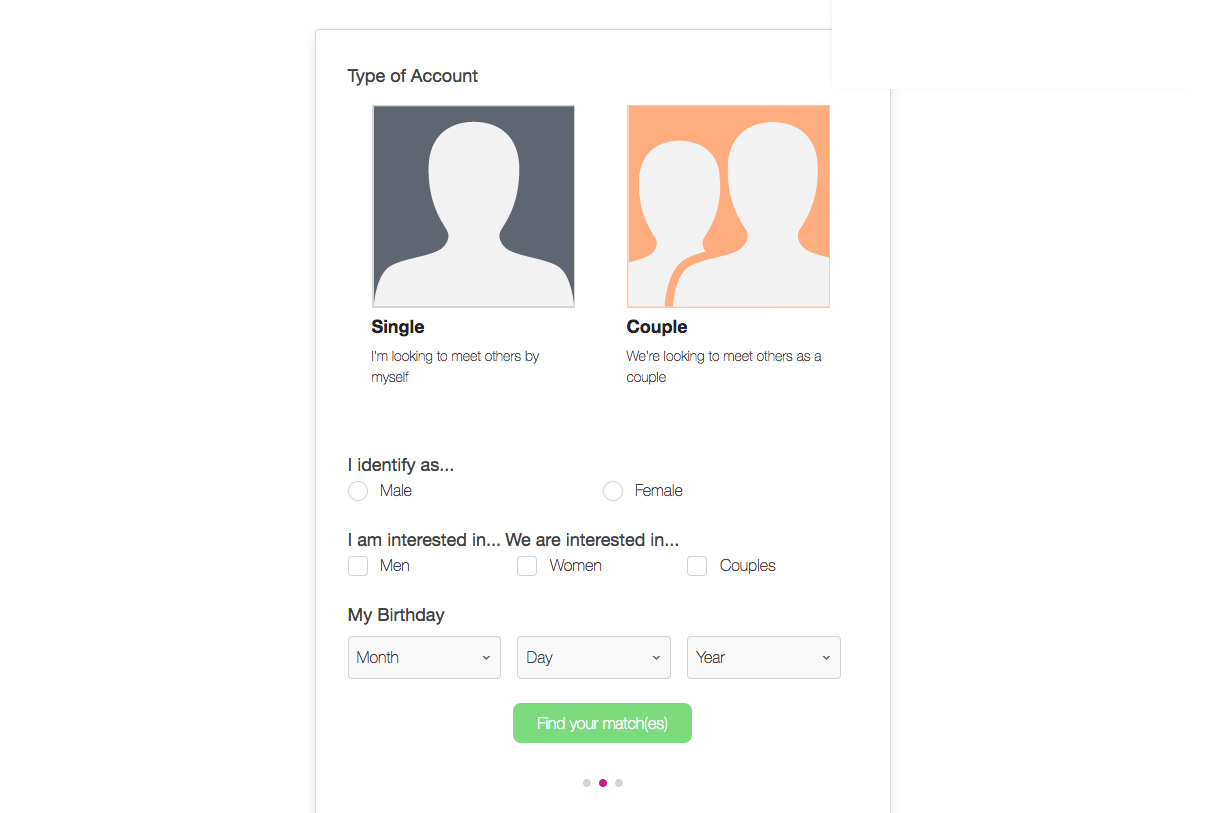Expand the Day birthday dropdown

tap(594, 658)
